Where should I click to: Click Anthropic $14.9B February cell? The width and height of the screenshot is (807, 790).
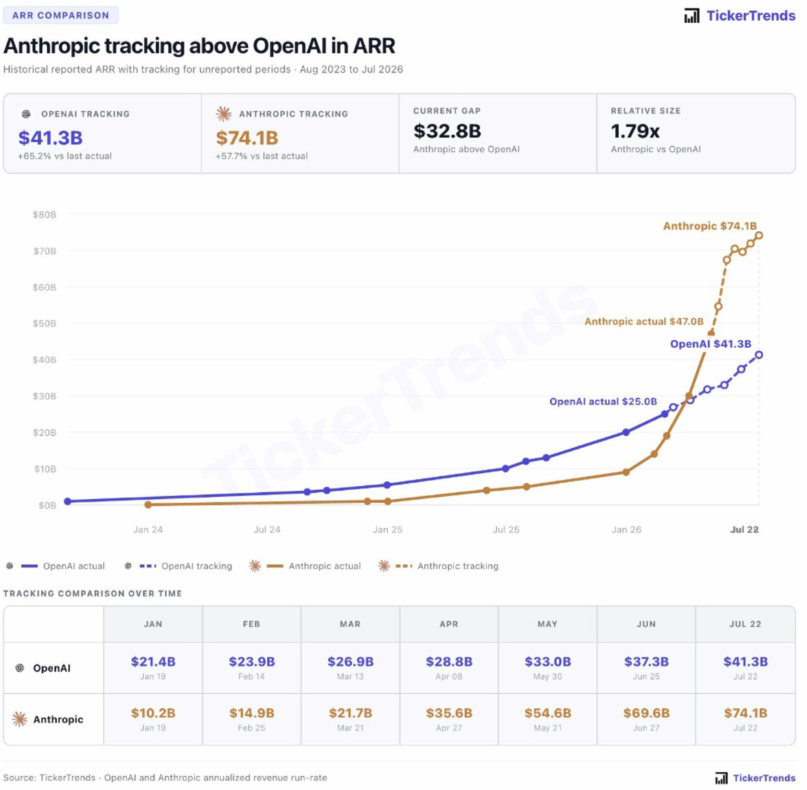click(252, 719)
